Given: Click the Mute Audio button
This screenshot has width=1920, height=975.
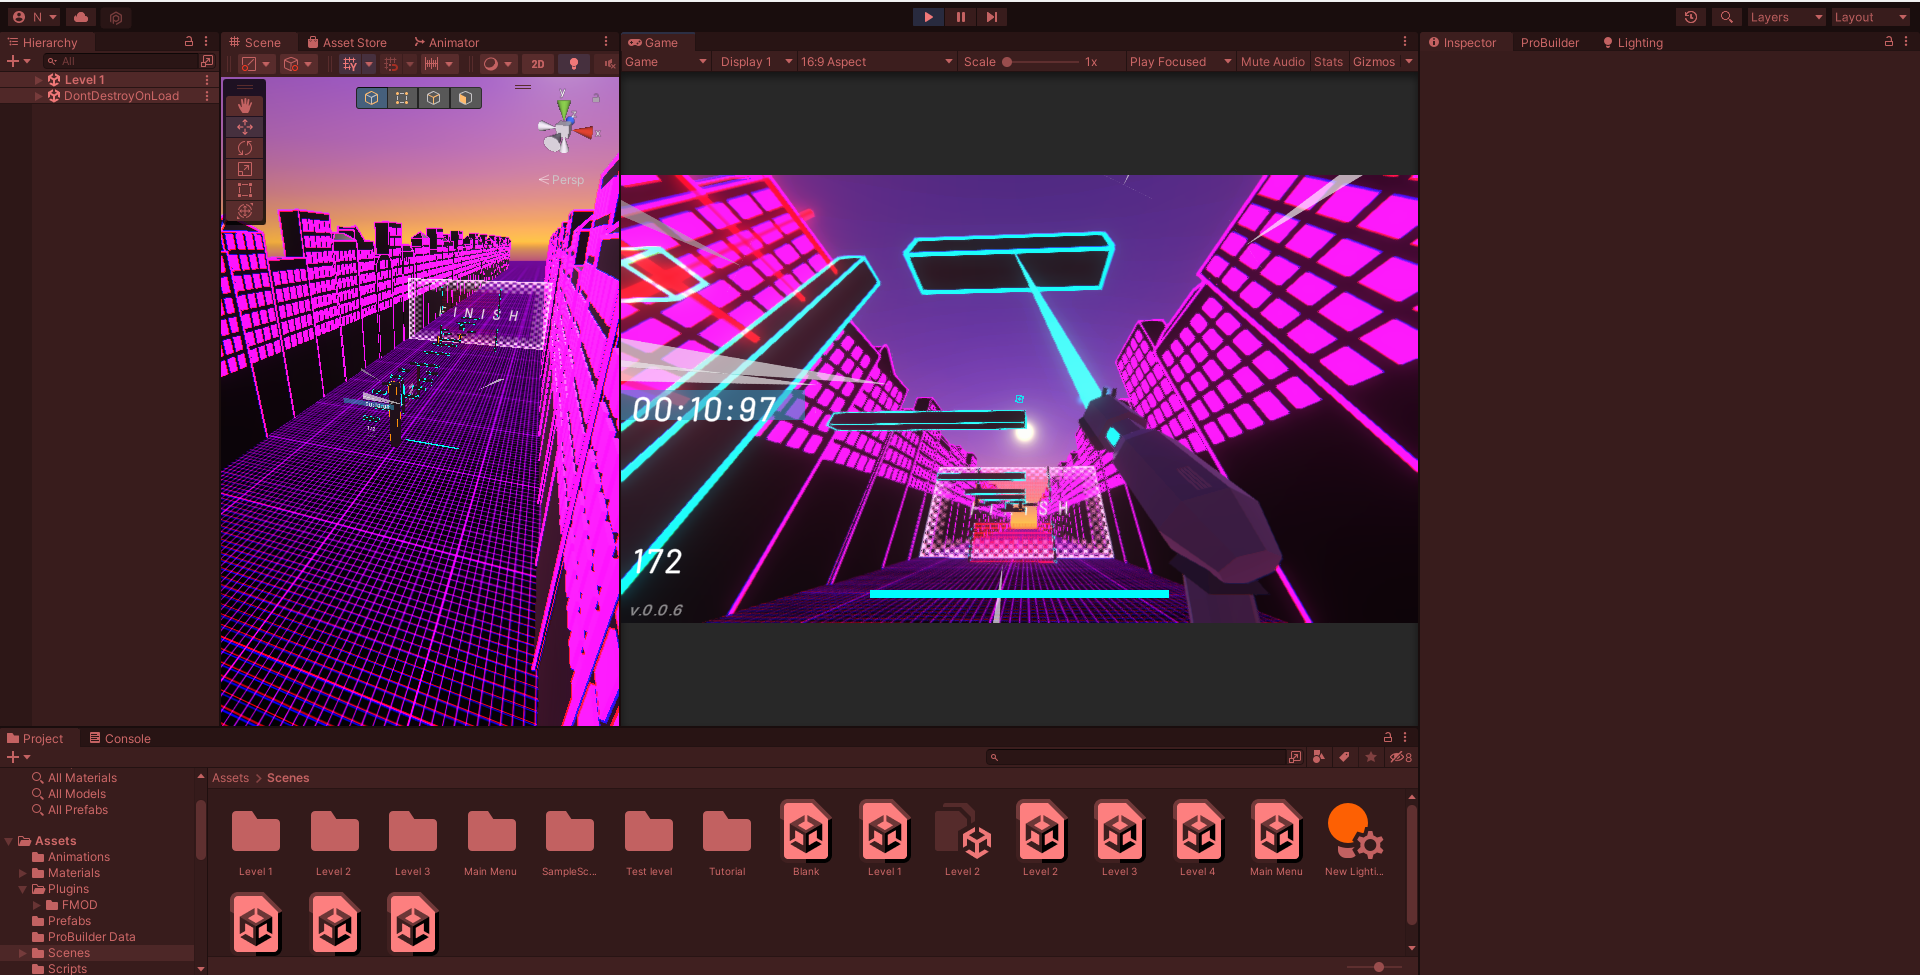Looking at the screenshot, I should click(x=1272, y=62).
